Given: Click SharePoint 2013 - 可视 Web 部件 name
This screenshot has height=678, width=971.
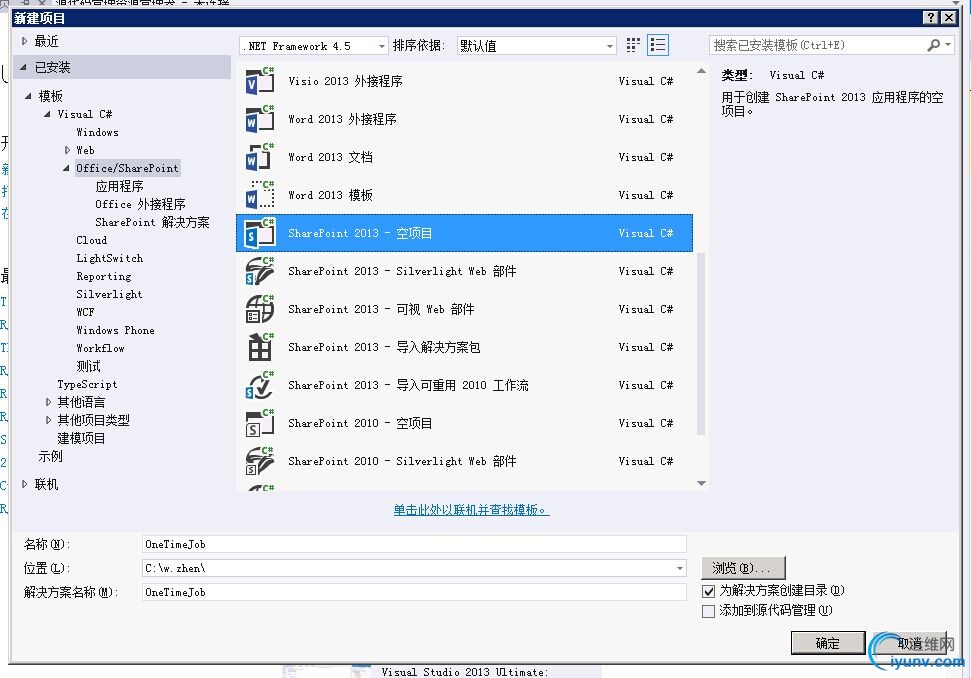Looking at the screenshot, I should point(381,309).
